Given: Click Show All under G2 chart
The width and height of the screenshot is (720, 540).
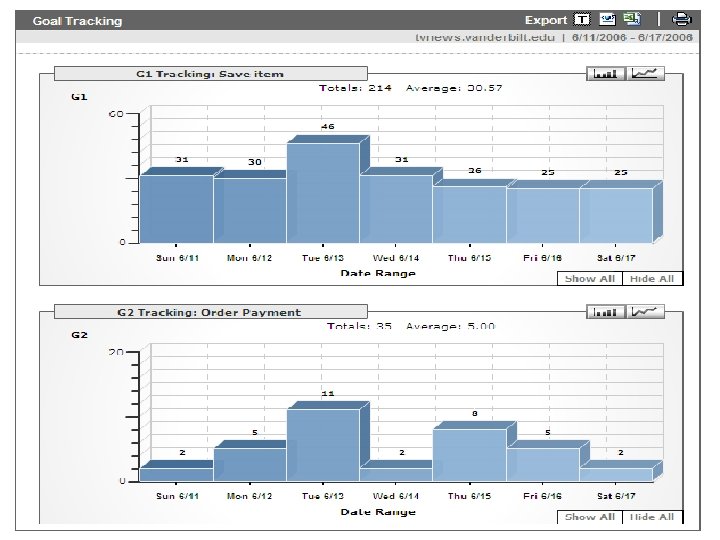Looking at the screenshot, I should click(590, 517).
